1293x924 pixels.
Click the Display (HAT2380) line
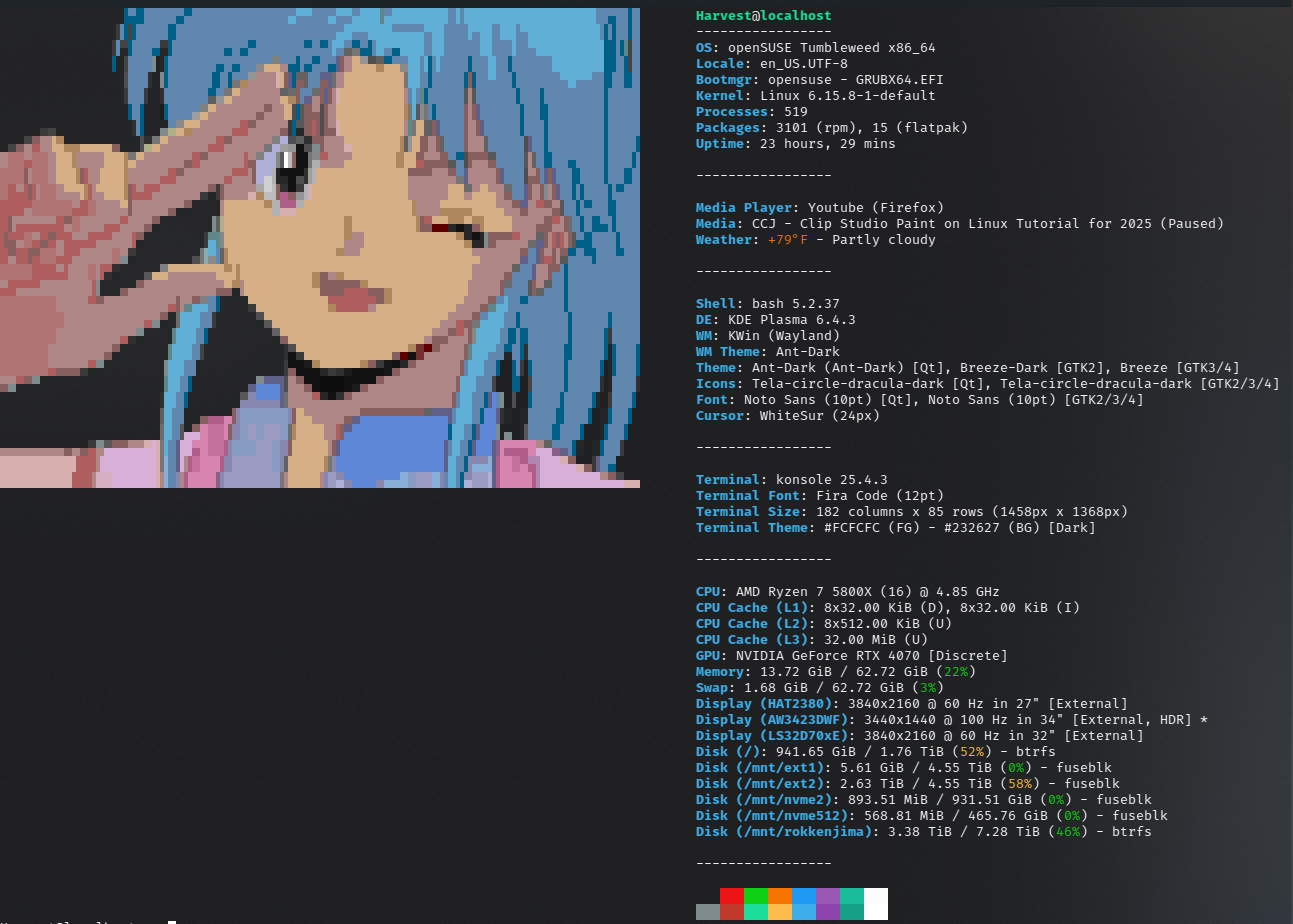pyautogui.click(x=912, y=704)
